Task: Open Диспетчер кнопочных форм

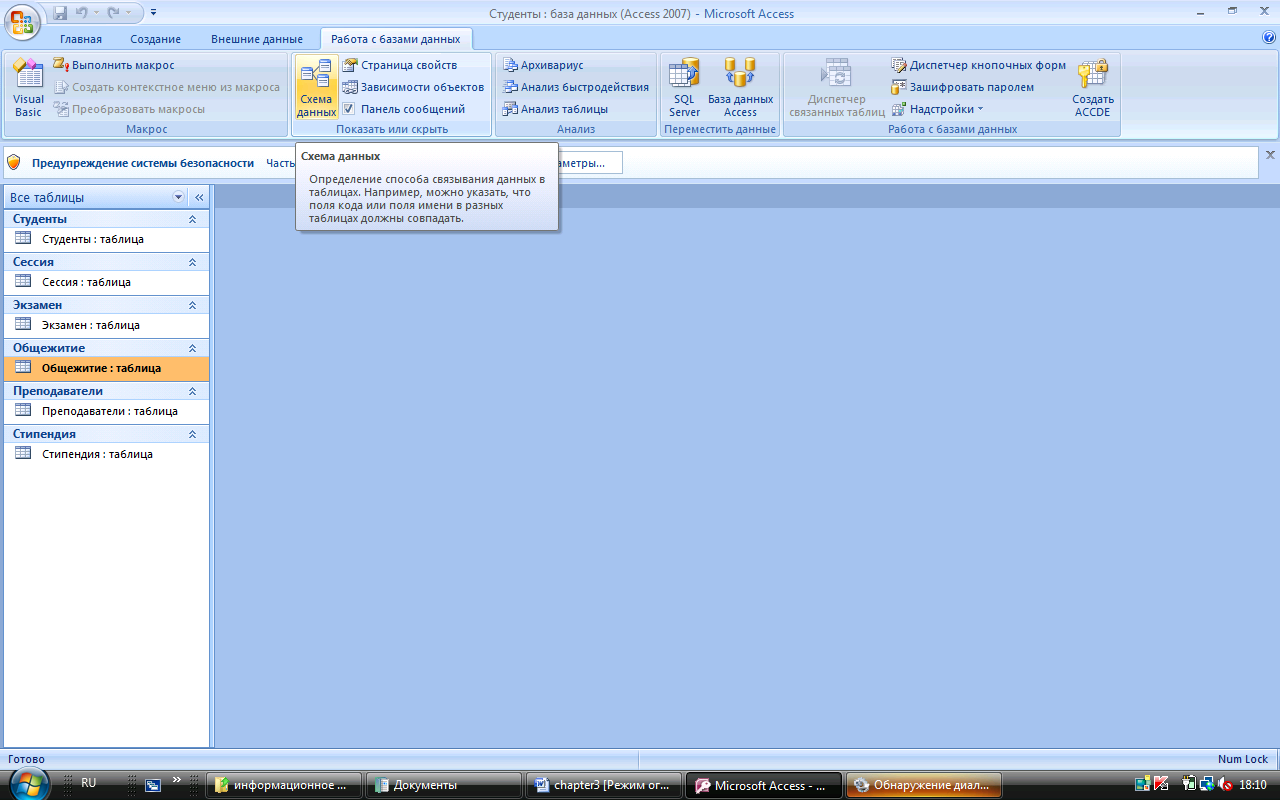Action: pos(978,65)
